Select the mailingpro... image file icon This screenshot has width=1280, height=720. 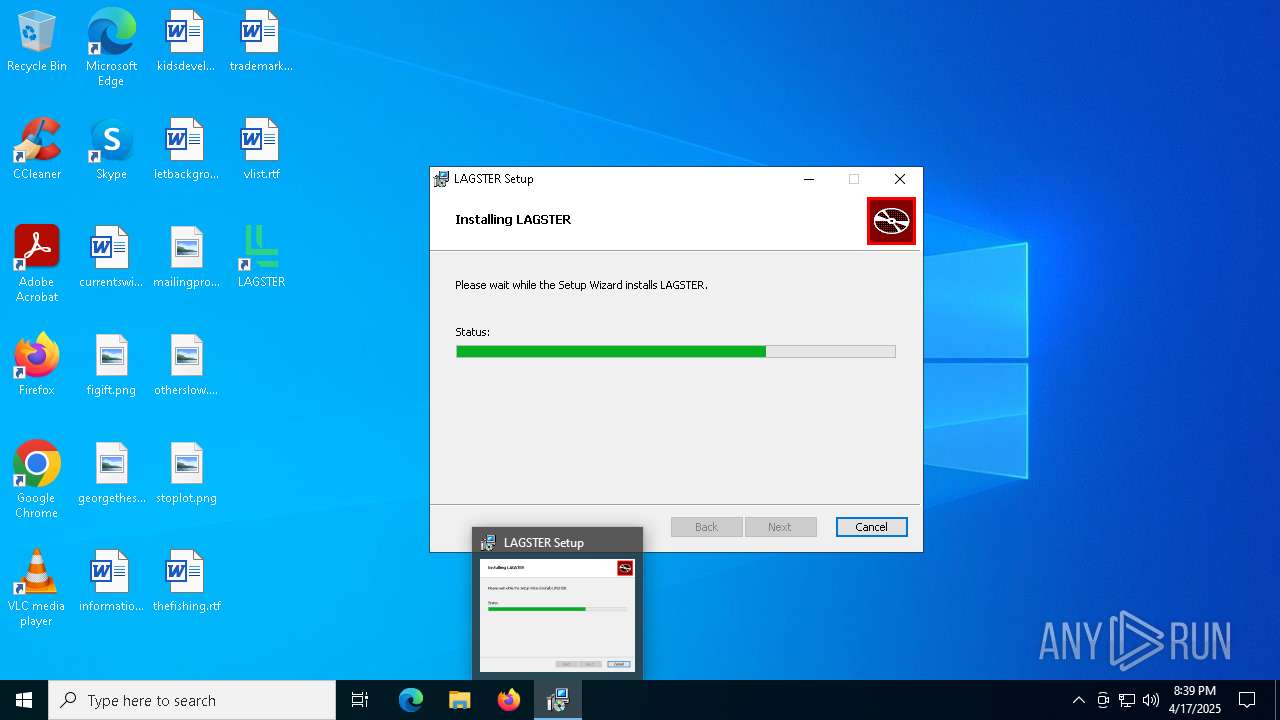click(x=185, y=257)
